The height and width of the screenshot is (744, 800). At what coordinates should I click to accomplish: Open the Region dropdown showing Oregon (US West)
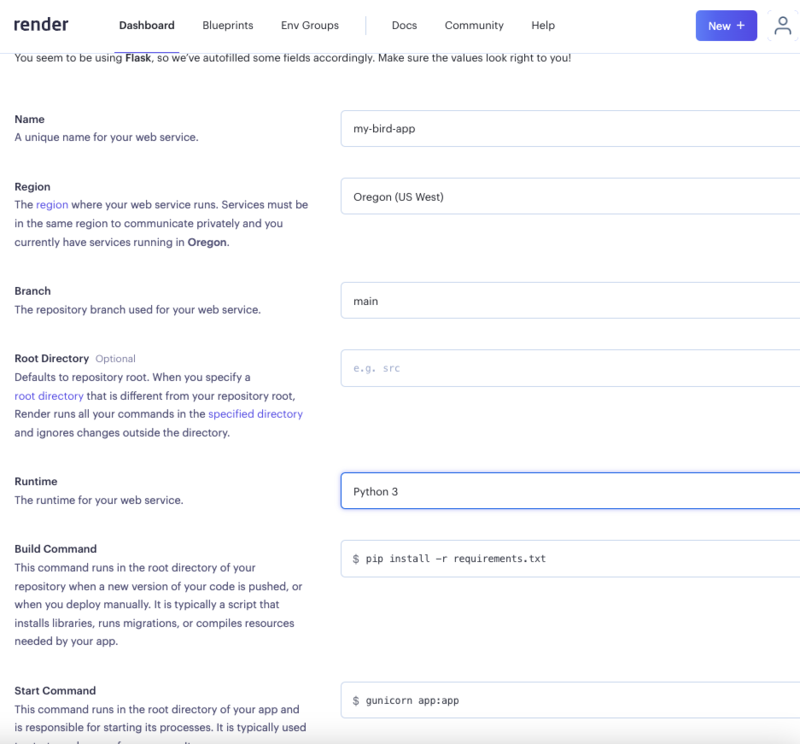(x=570, y=195)
